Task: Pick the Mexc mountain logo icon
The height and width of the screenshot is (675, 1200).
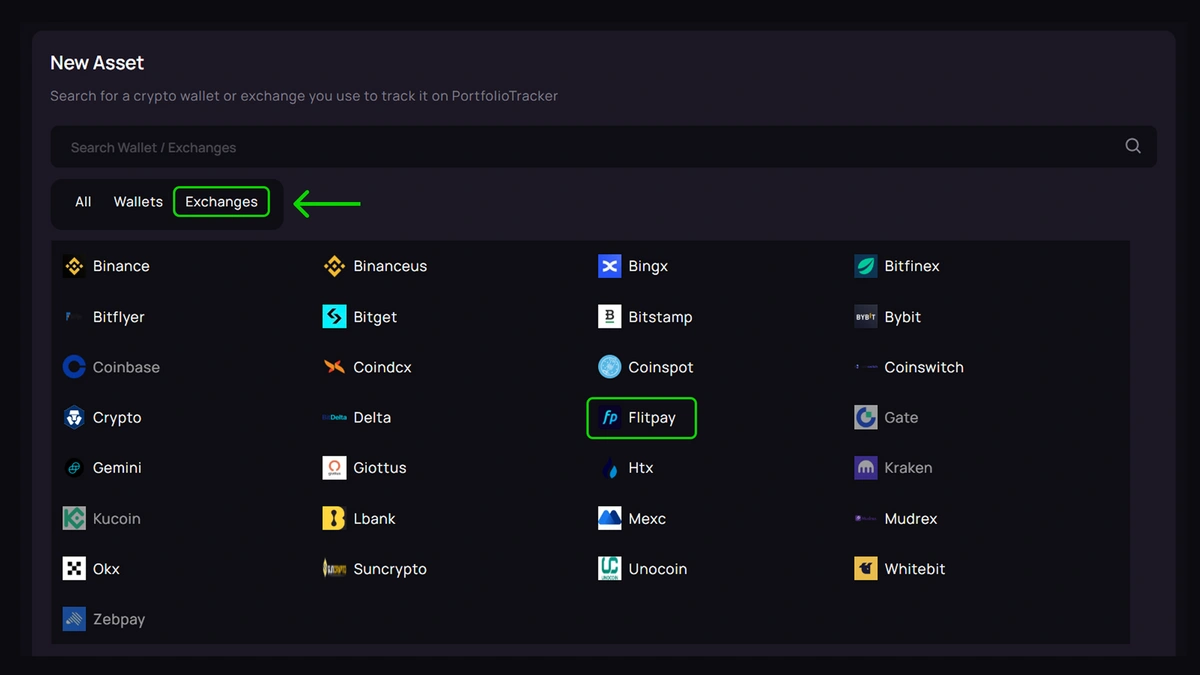Action: (x=610, y=518)
